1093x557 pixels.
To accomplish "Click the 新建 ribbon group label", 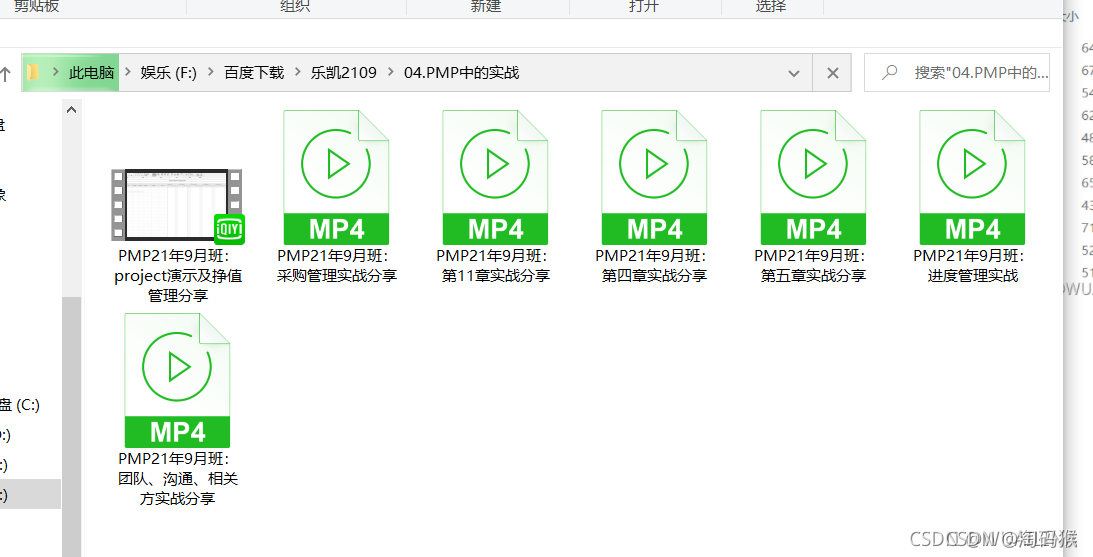I will tap(485, 6).
